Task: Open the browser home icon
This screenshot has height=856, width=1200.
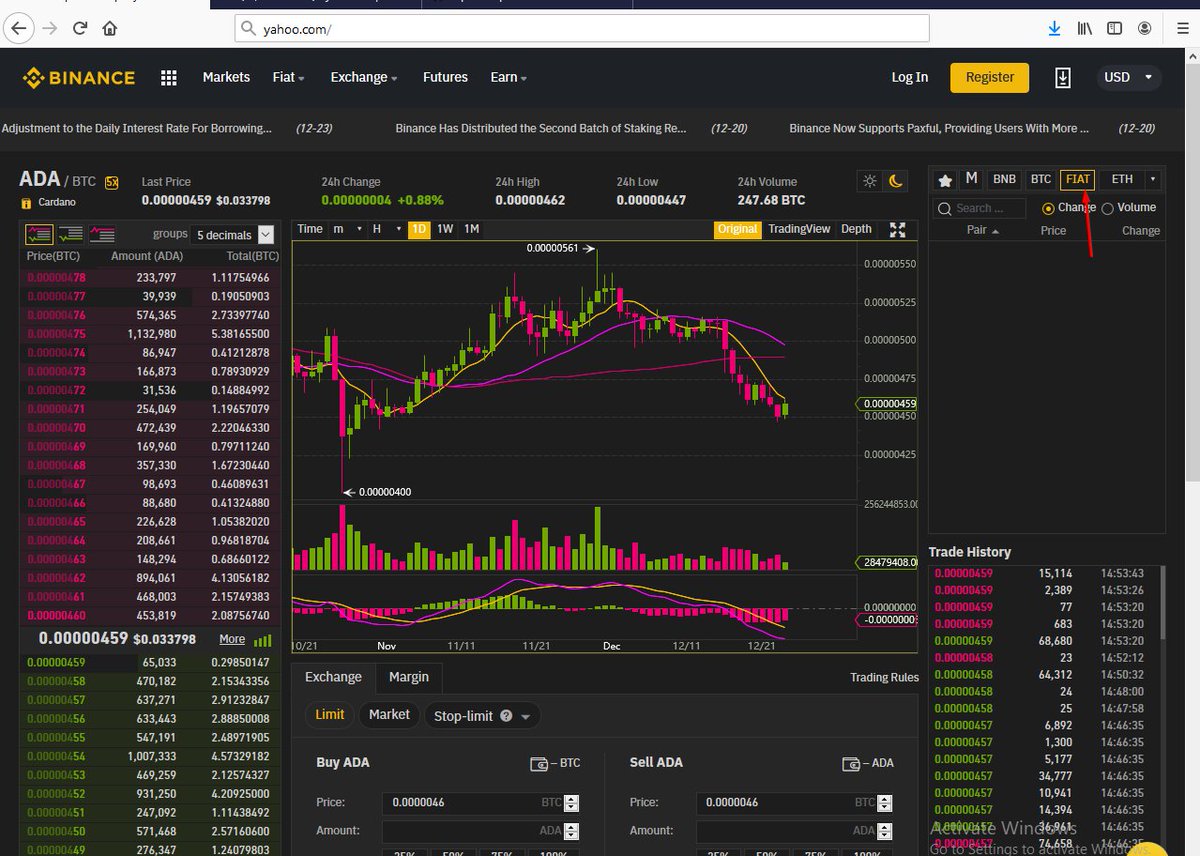Action: click(x=110, y=28)
